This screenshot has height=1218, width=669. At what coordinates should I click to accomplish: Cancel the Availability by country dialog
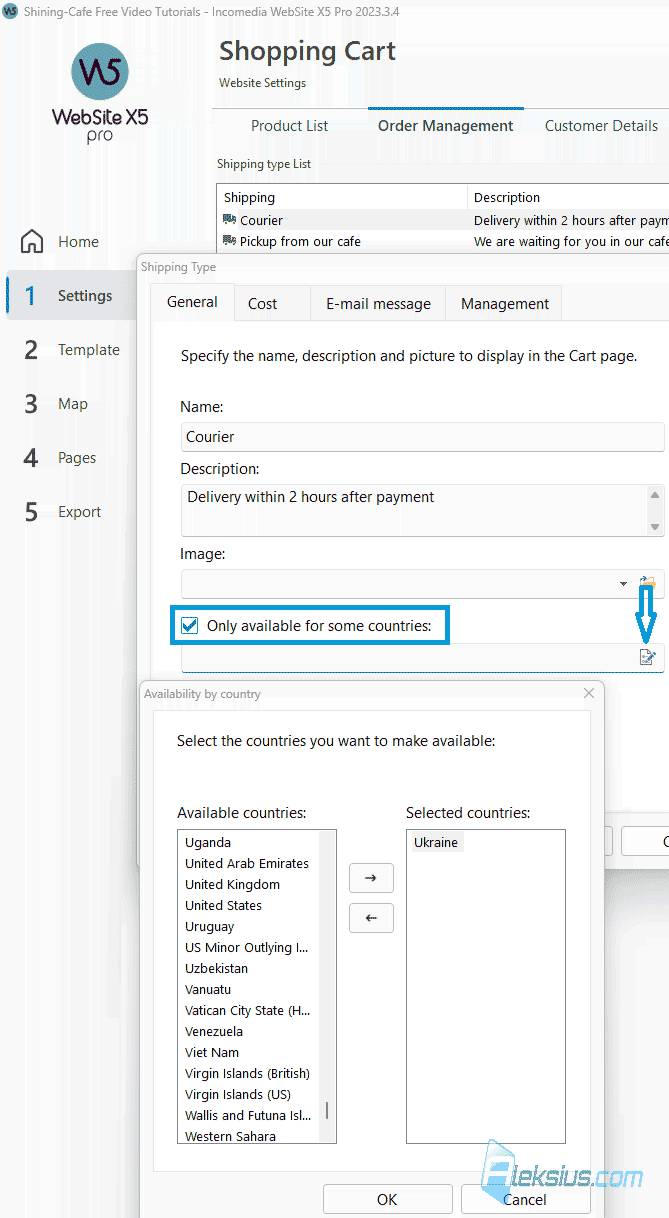(525, 1199)
